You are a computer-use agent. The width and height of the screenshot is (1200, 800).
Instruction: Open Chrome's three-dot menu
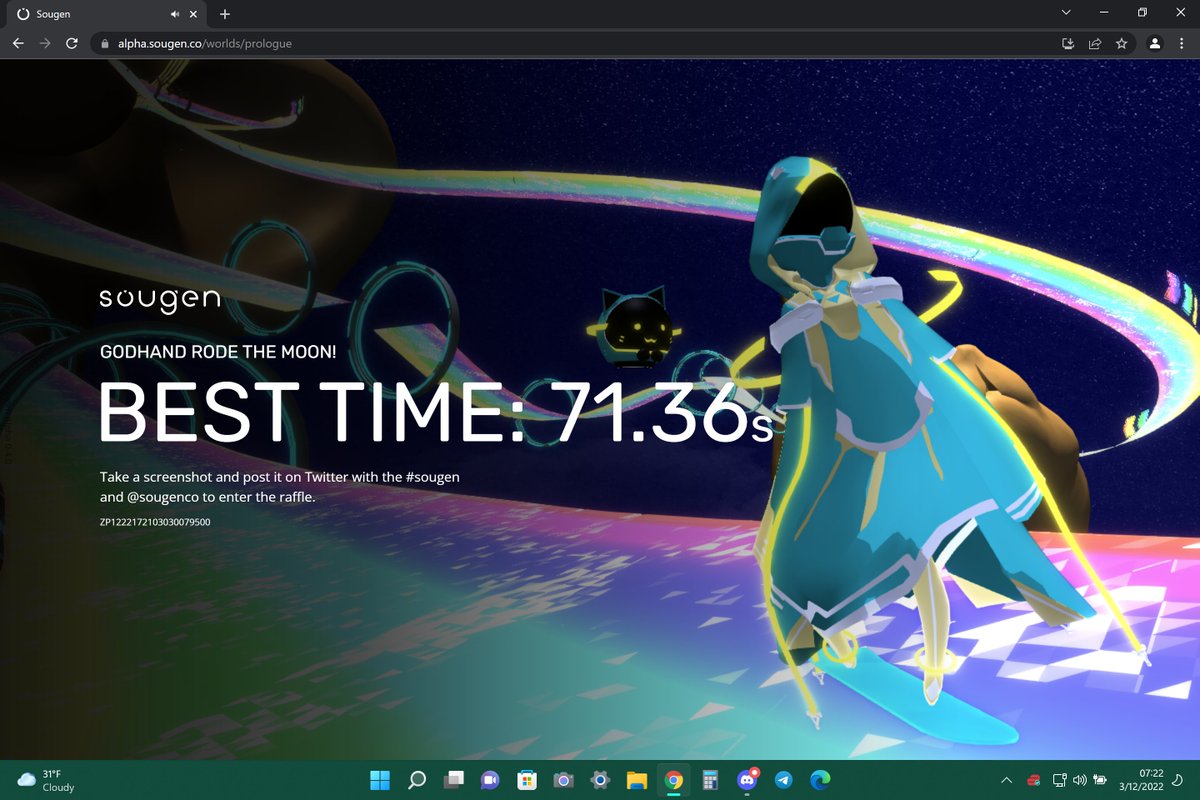coord(1183,44)
